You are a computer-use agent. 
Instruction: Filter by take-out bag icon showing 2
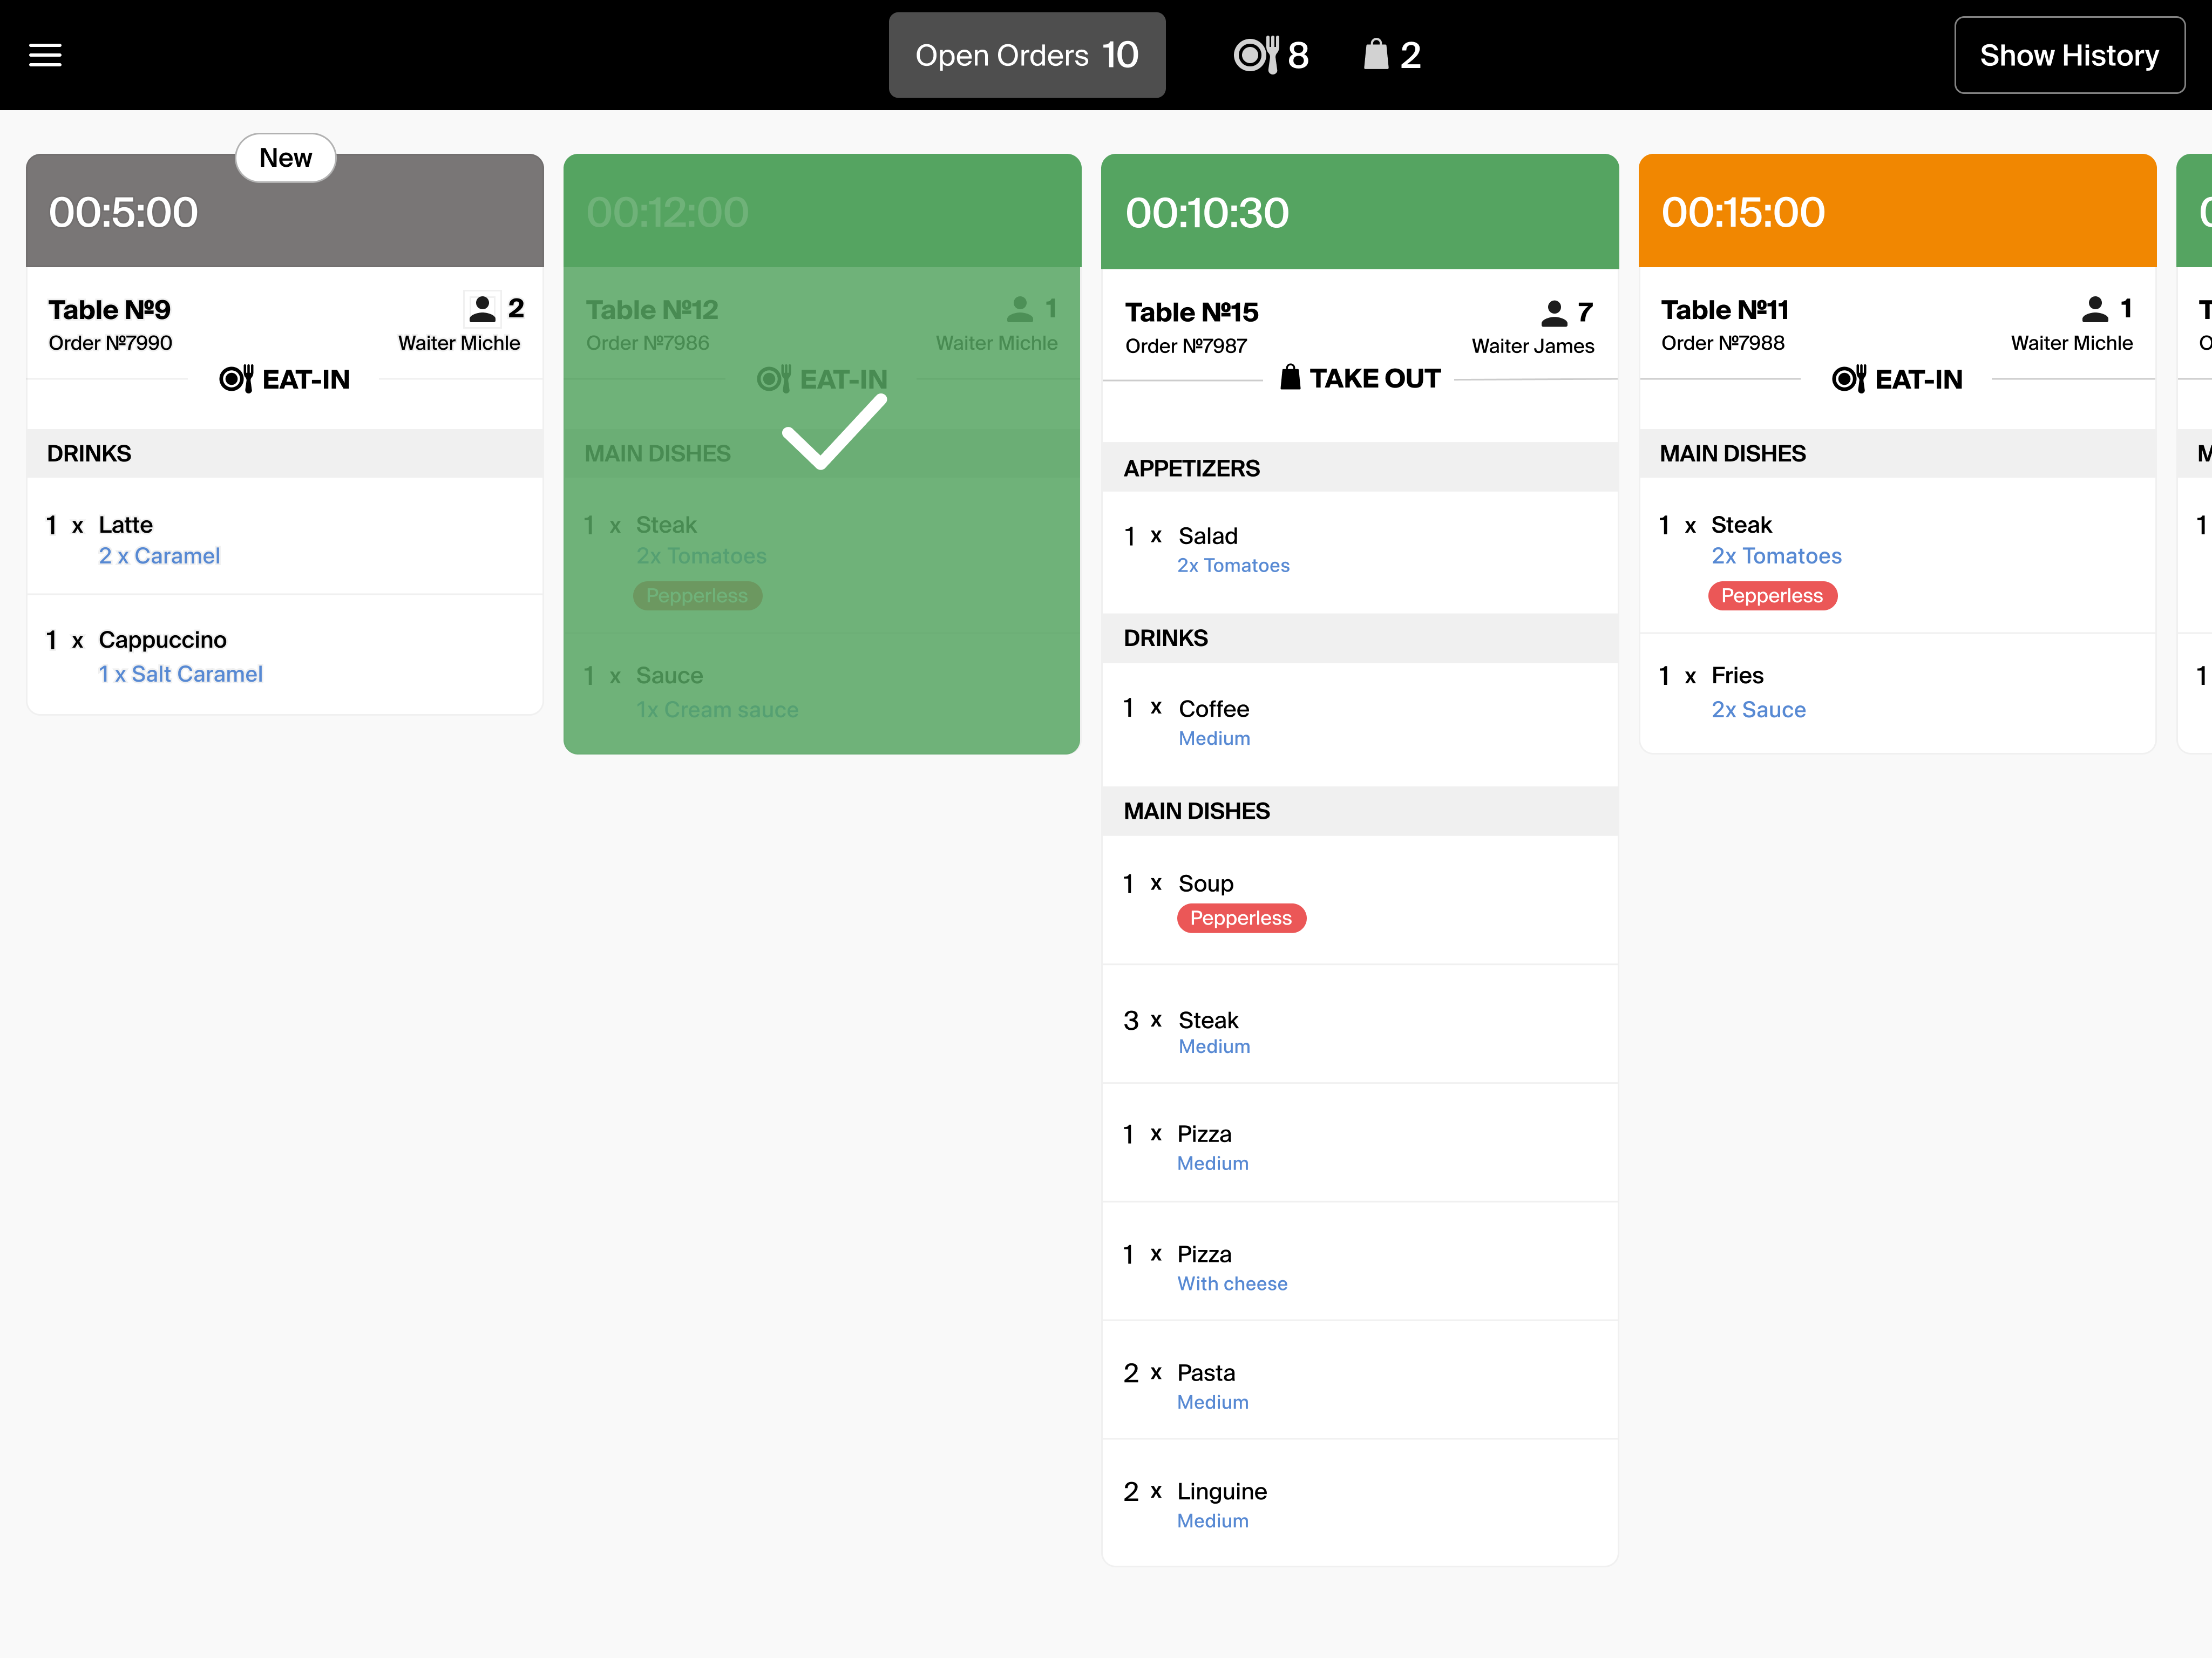[x=1392, y=55]
